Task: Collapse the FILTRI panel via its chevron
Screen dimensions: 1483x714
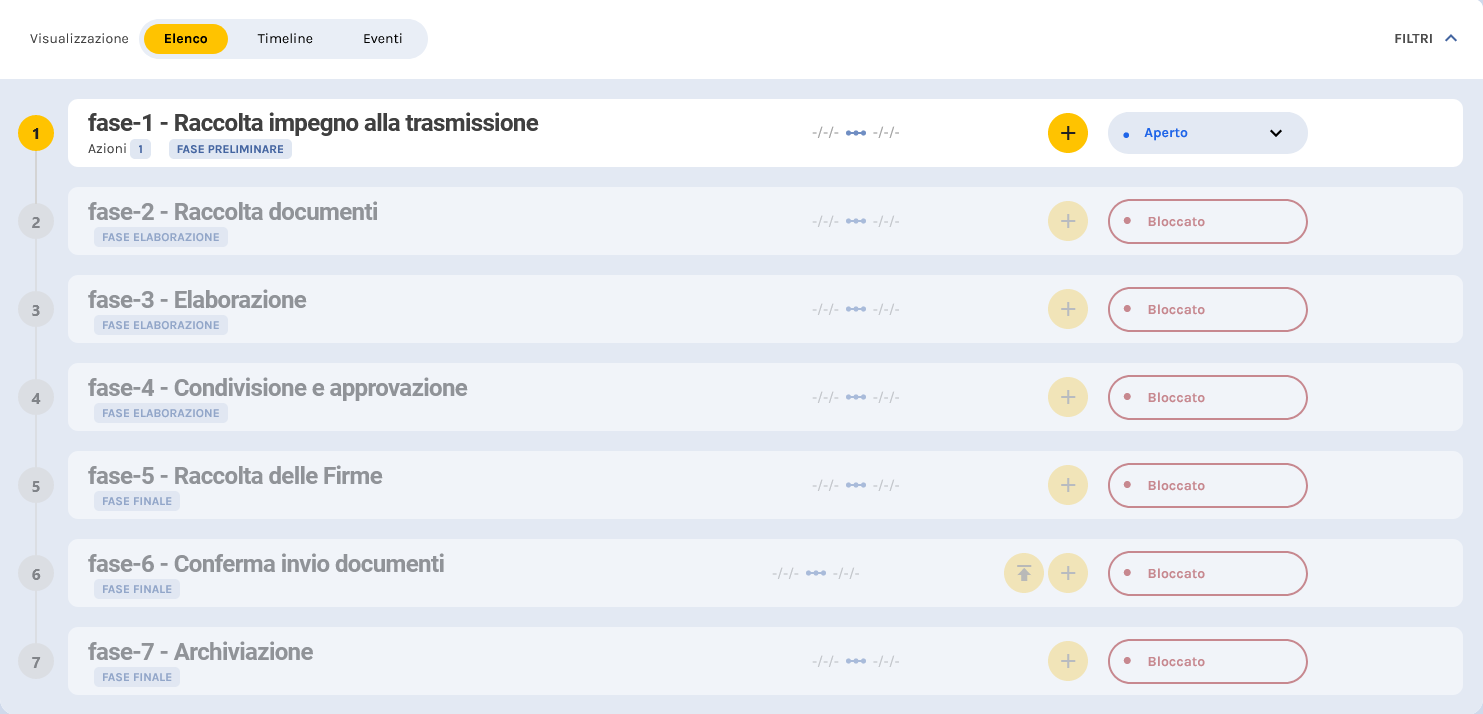Action: (x=1452, y=38)
